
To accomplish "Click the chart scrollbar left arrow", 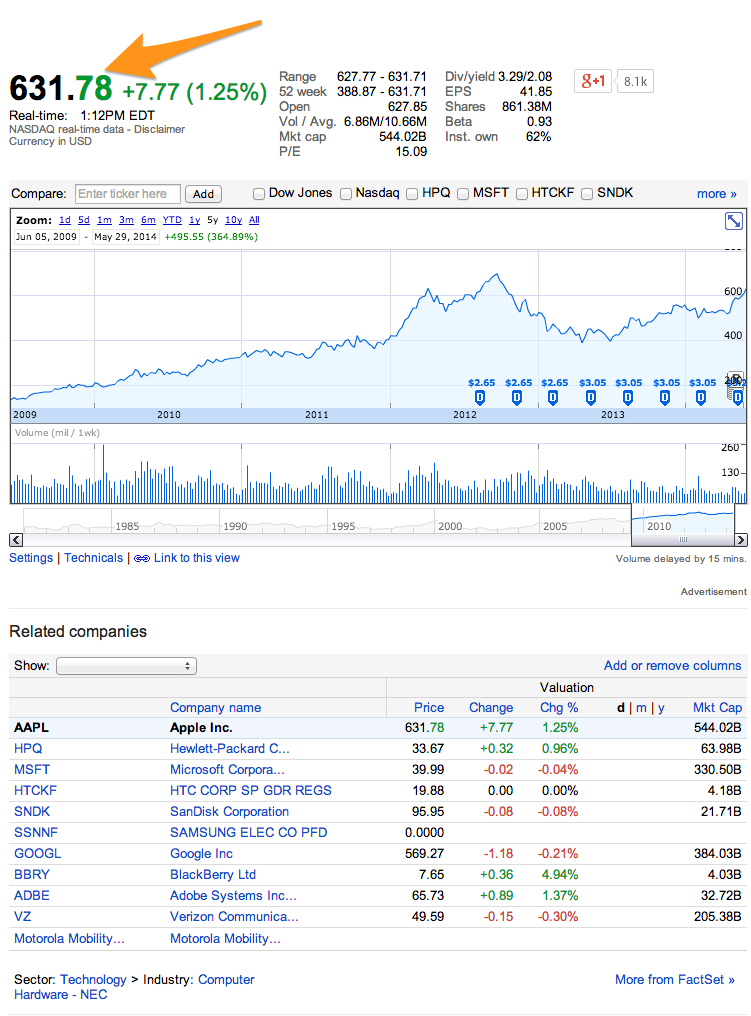I will [16, 540].
